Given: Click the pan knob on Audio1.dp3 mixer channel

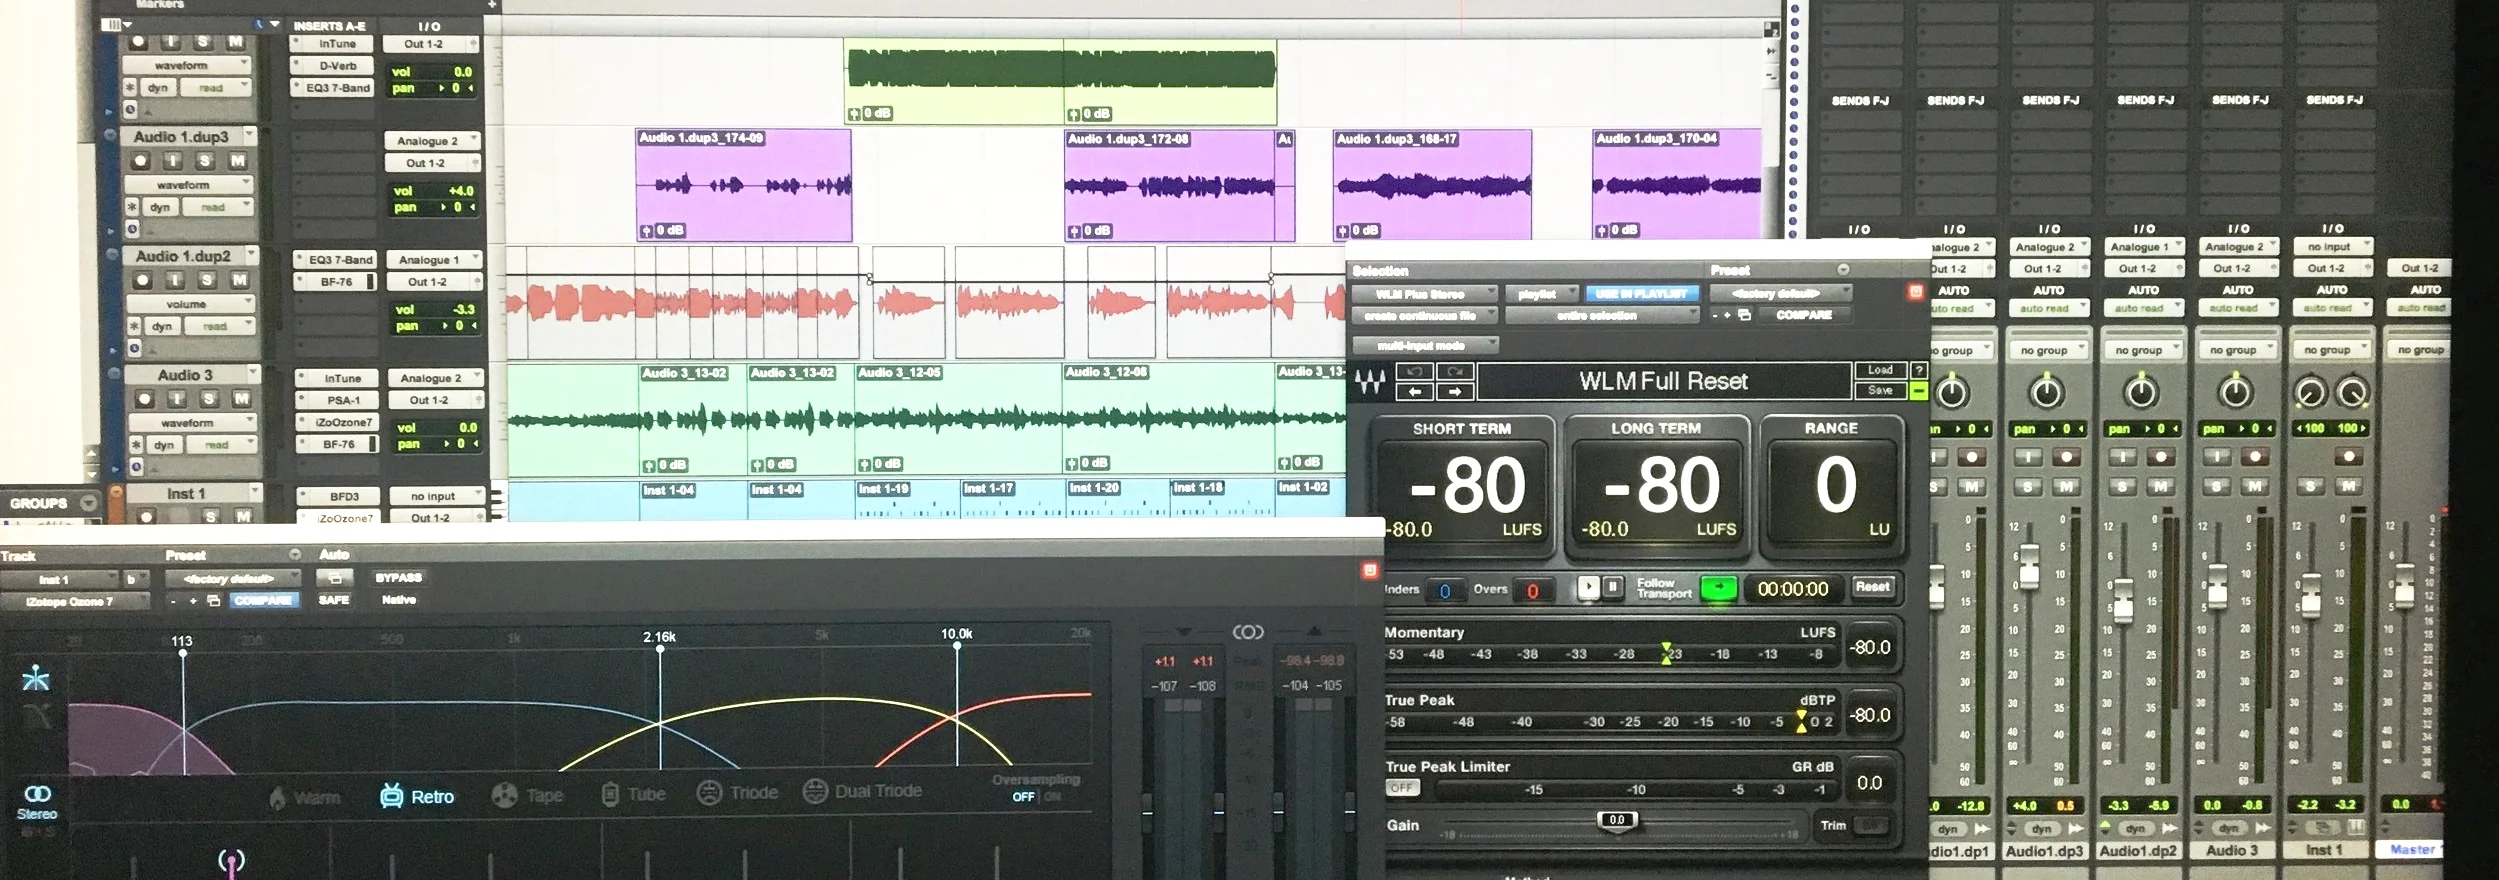Looking at the screenshot, I should (x=2046, y=392).
